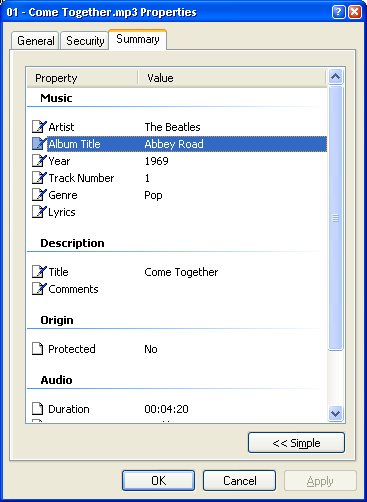Image resolution: width=367 pixels, height=502 pixels.
Task: Collapse to Simple view
Action: click(x=296, y=443)
